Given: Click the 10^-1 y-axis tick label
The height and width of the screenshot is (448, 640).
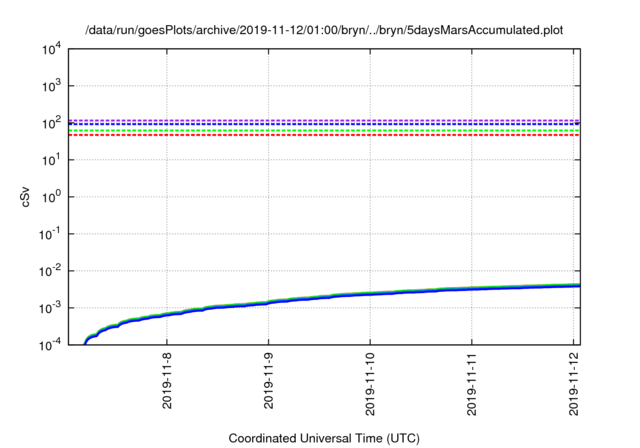Looking at the screenshot, I should [50, 234].
